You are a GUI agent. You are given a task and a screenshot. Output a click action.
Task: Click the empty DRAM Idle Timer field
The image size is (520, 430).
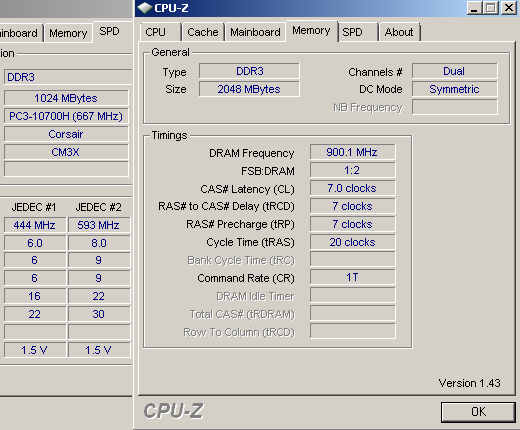(353, 295)
